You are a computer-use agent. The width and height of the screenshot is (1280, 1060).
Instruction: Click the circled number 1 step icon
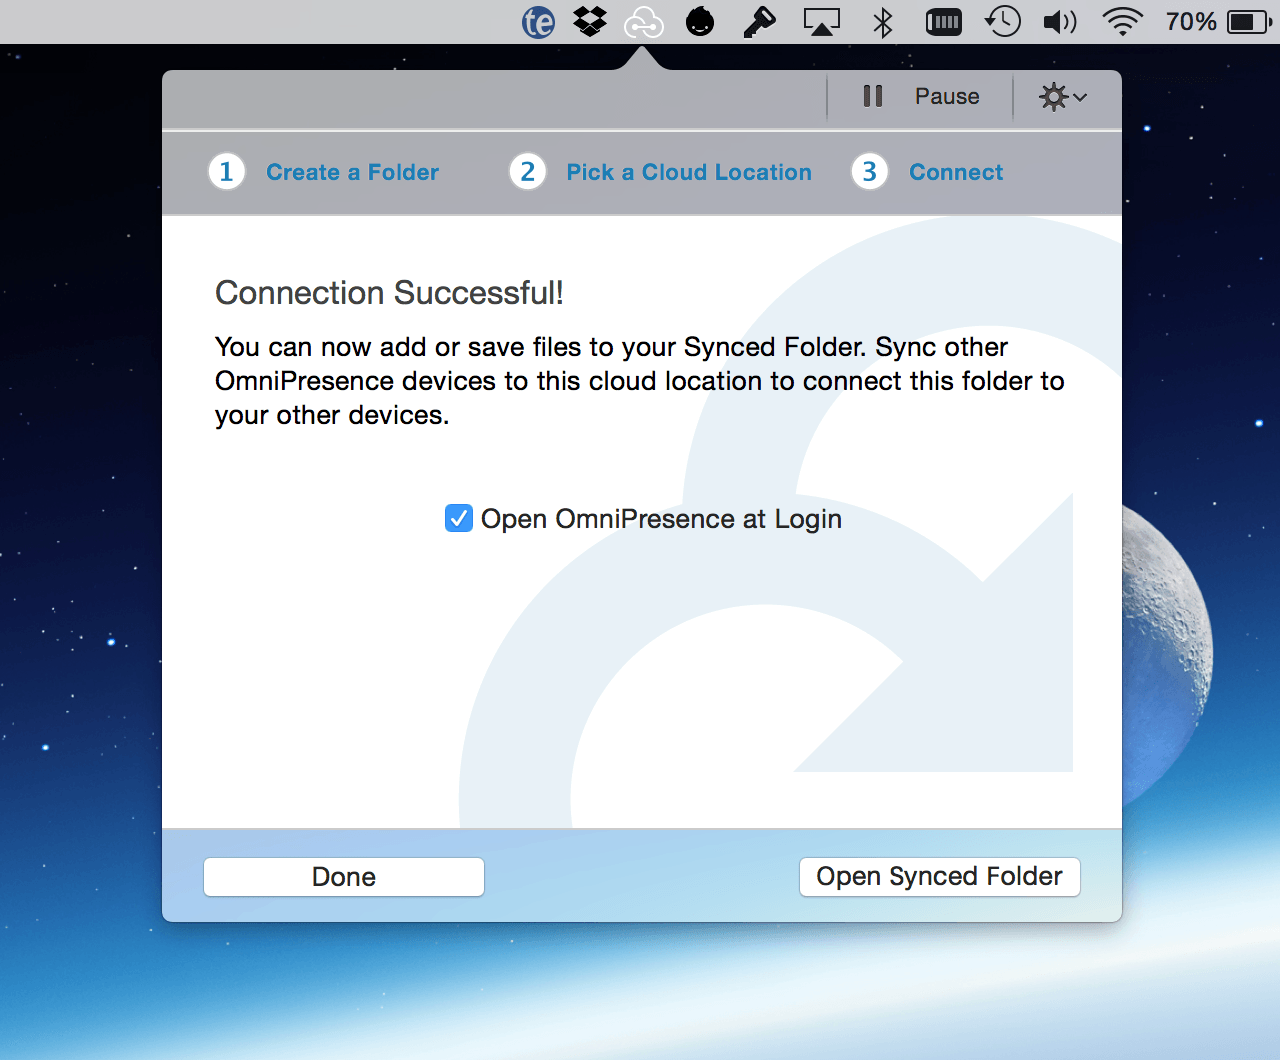click(227, 172)
